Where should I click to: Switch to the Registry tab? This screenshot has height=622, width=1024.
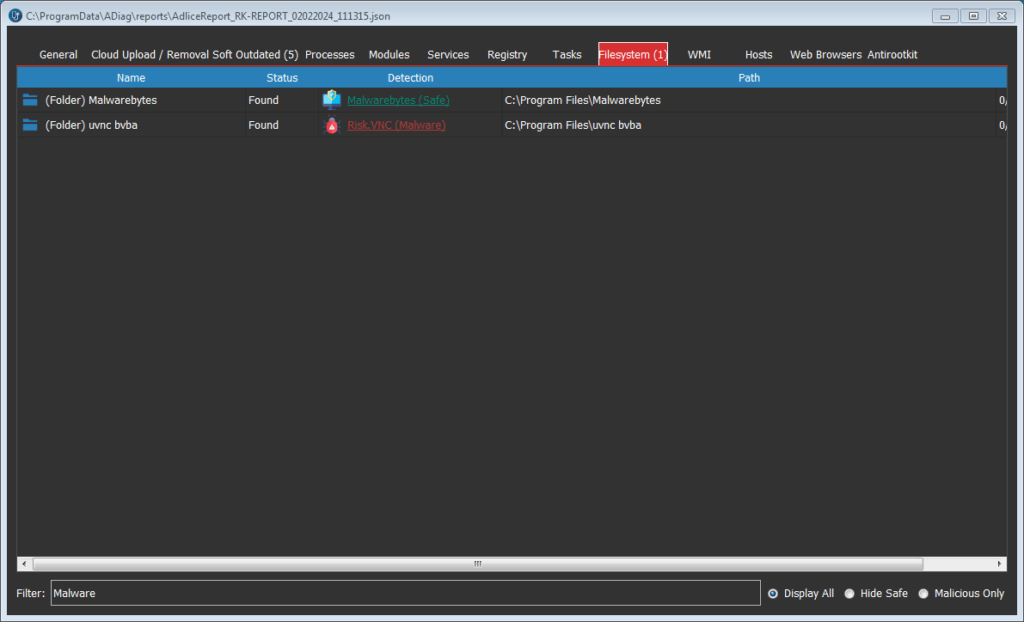click(507, 55)
